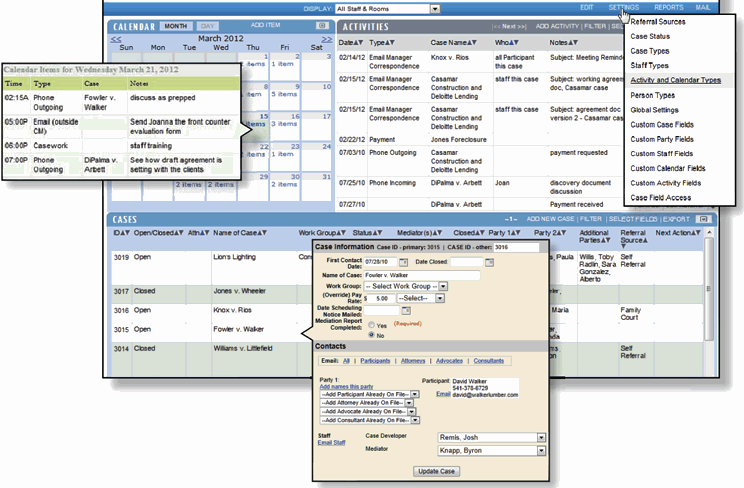744x488 pixels.
Task: Select No for Mediation Report Completed
Action: click(372, 335)
